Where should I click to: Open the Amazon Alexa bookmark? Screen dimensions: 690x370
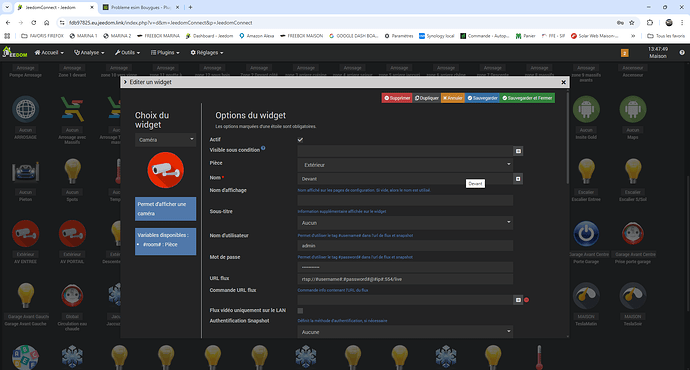click(x=257, y=36)
